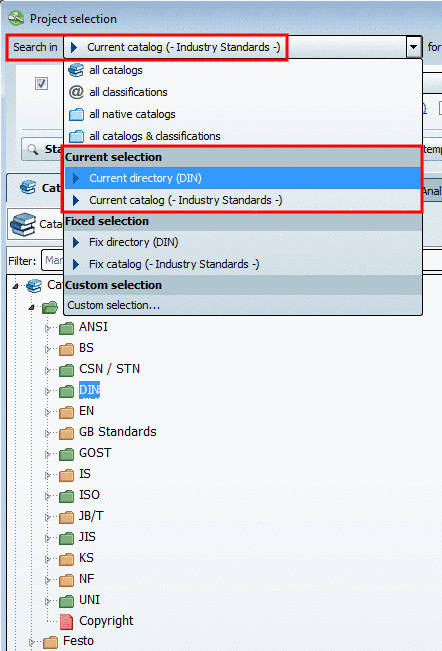Select the BS tree item

pyautogui.click(x=86, y=348)
